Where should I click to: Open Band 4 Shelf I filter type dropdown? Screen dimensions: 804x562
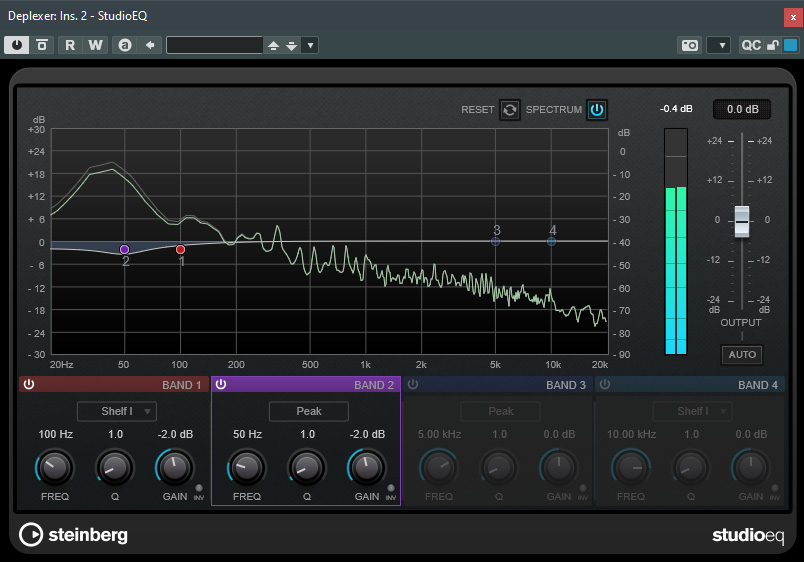693,411
